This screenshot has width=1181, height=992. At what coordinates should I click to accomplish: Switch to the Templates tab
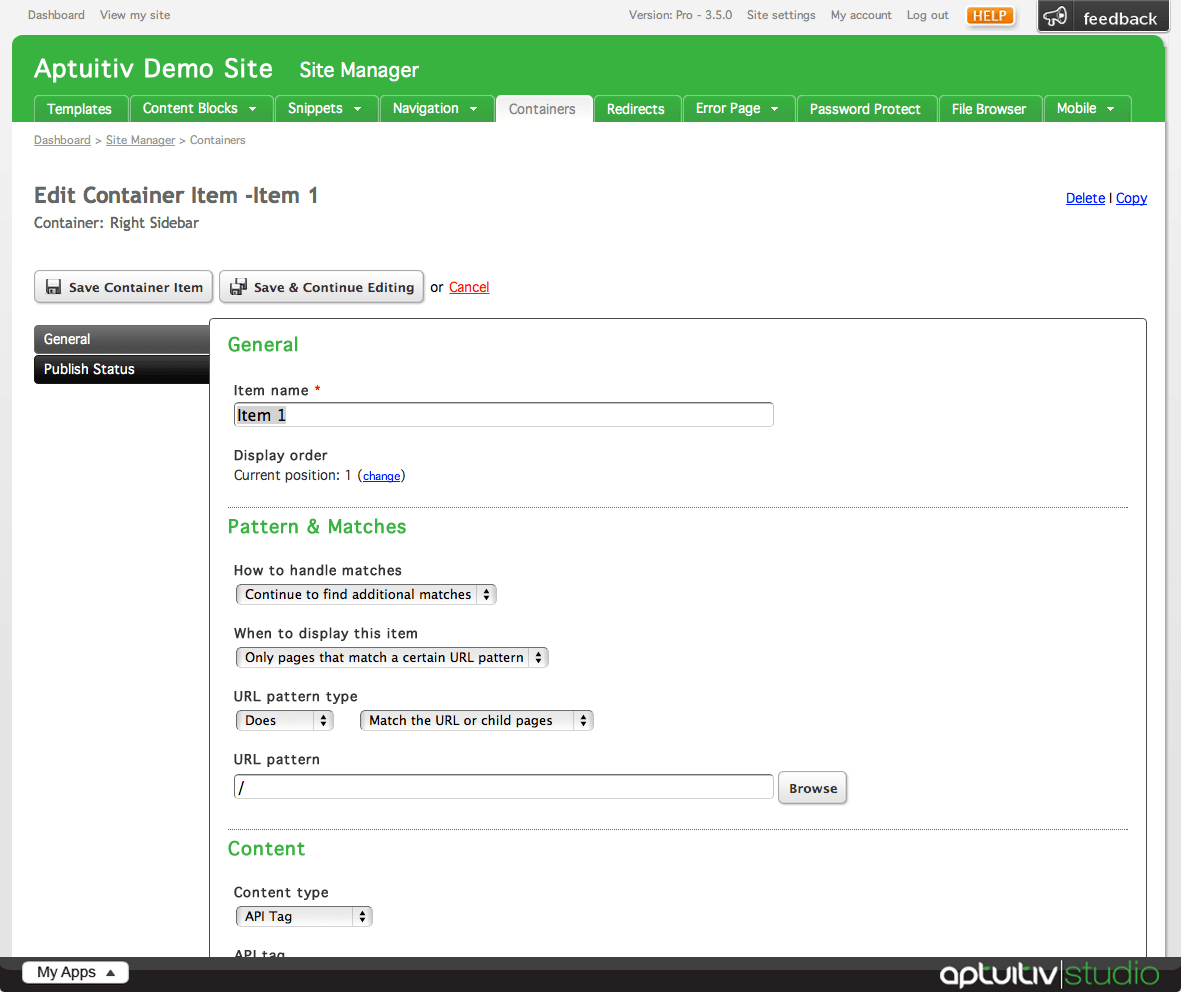click(79, 108)
